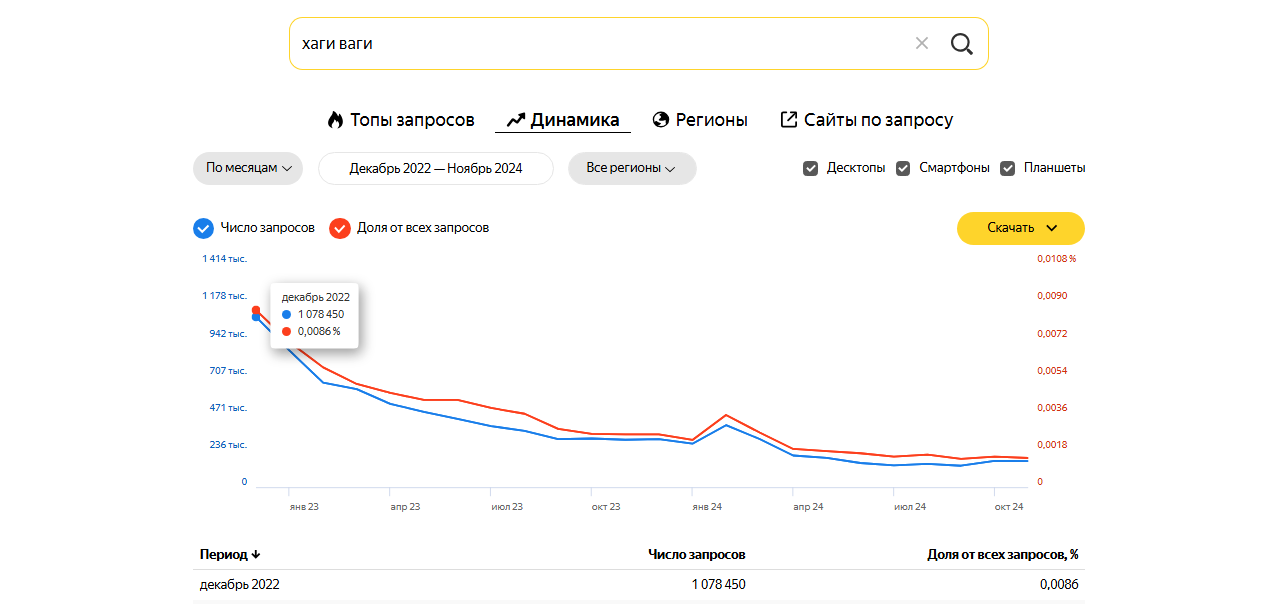Click the flame icon for top queries

coord(336,120)
